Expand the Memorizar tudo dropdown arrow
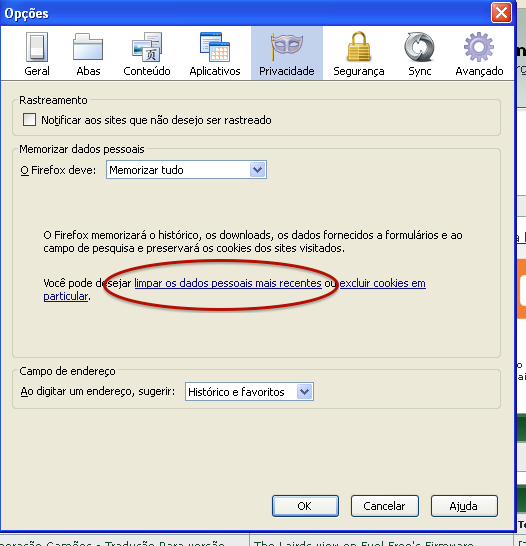 click(258, 170)
